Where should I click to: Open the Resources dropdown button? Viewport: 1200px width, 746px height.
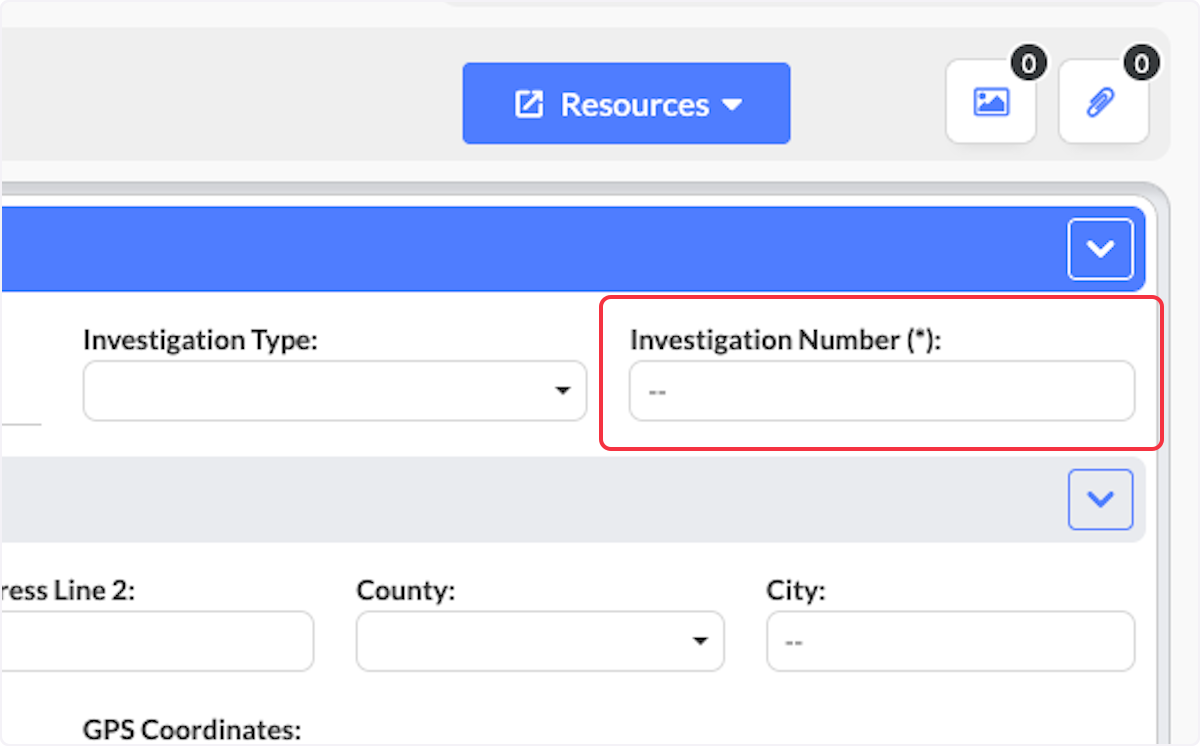626,104
